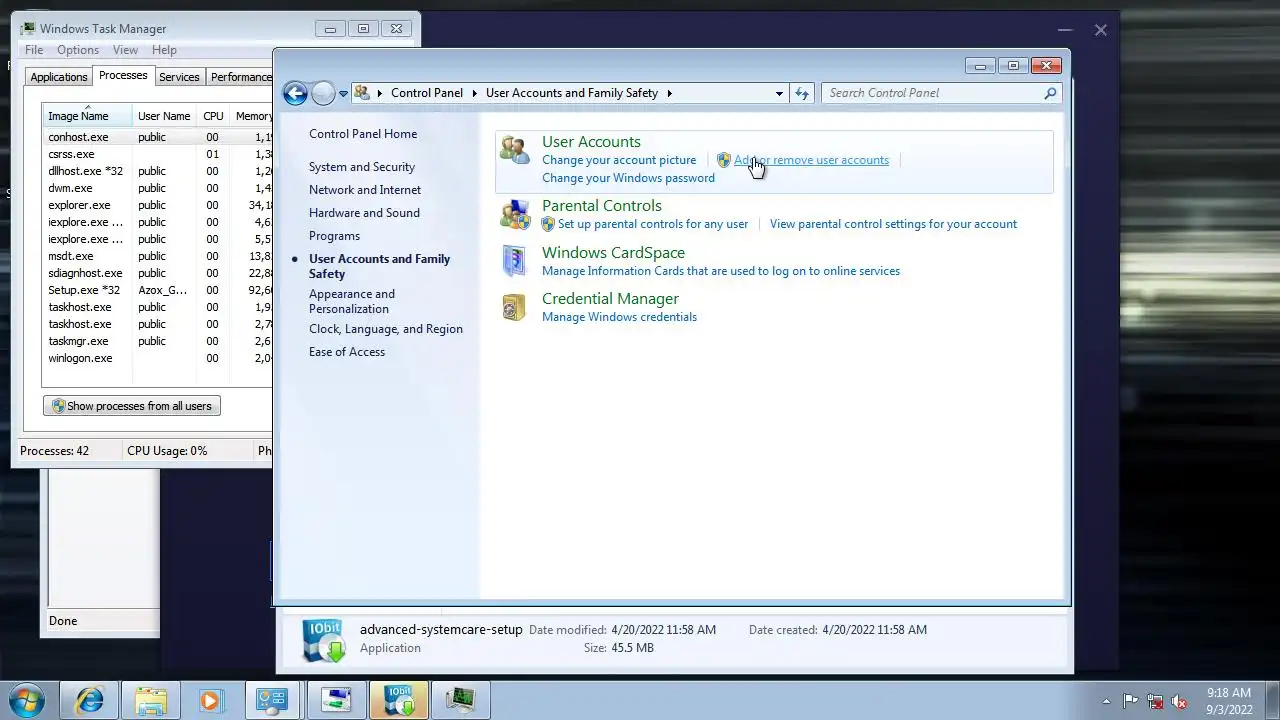This screenshot has height=720, width=1280.
Task: Select explorer.exe process row
Action: click(157, 205)
